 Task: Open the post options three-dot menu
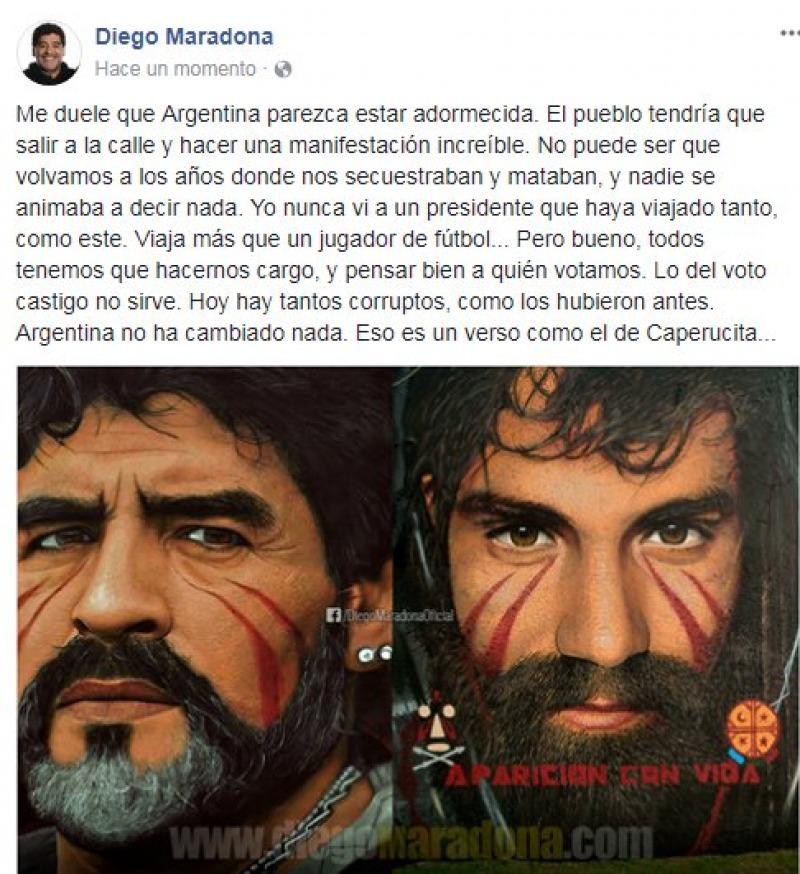789,34
